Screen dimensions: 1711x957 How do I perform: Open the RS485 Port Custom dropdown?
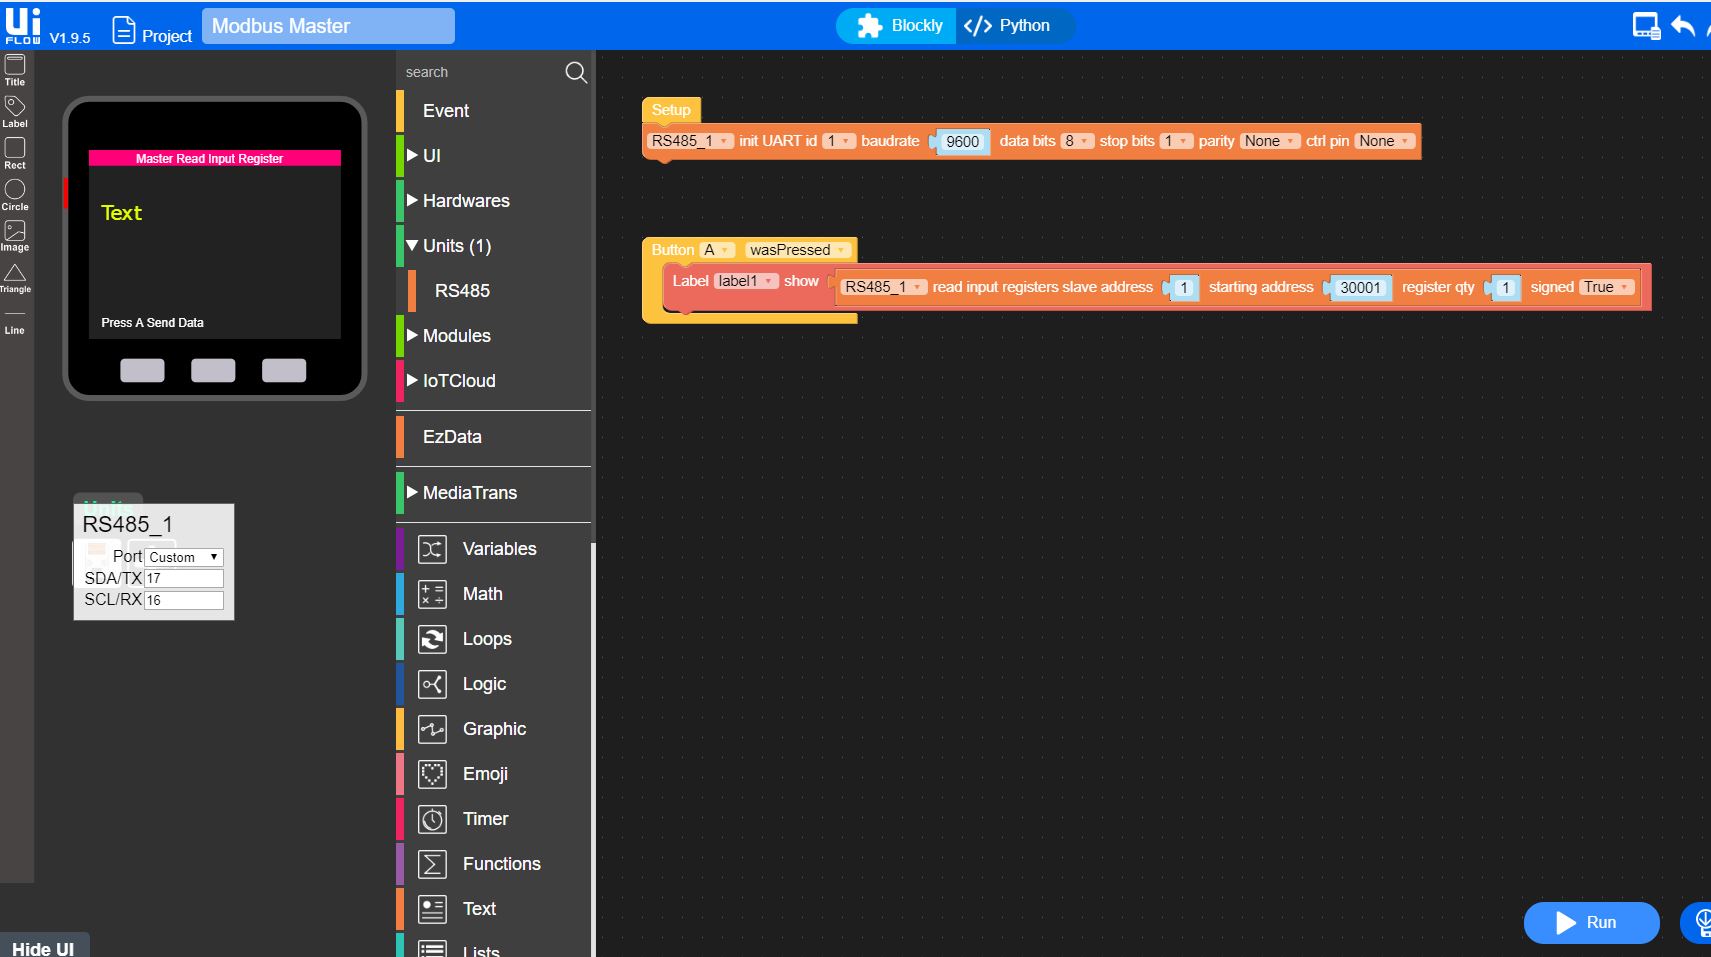click(184, 557)
